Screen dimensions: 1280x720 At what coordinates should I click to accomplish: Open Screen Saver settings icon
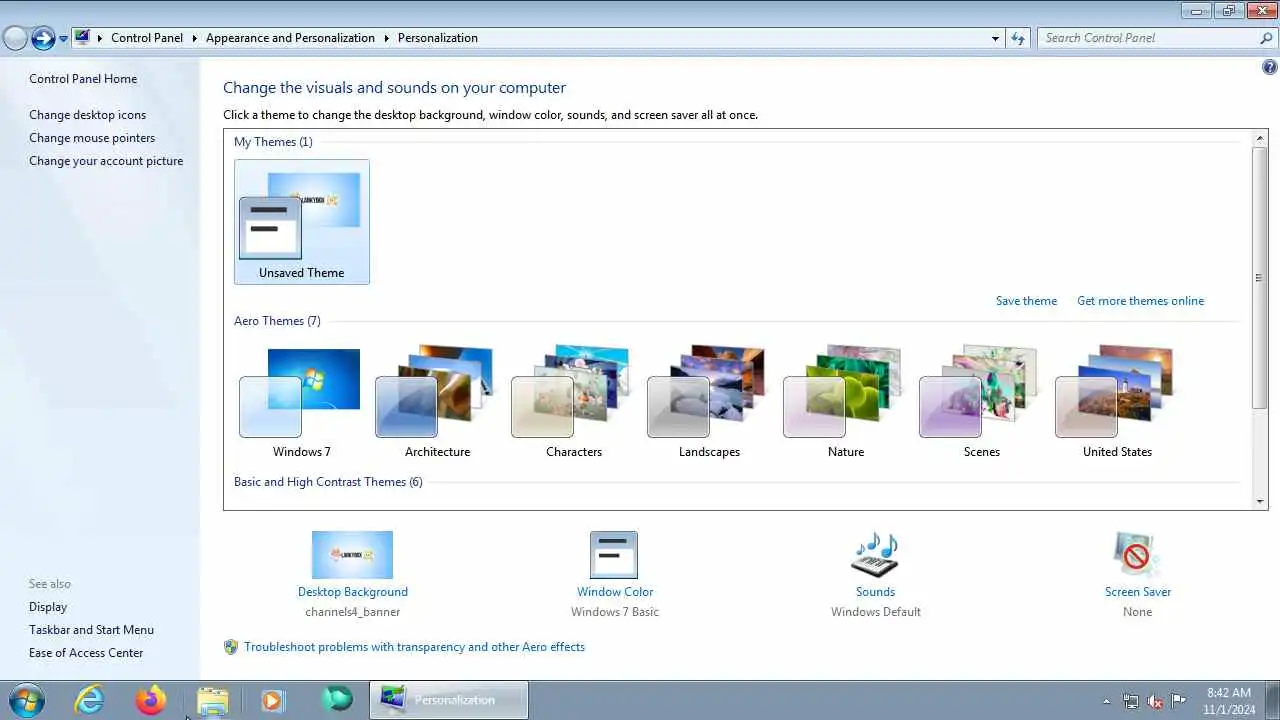click(x=1137, y=555)
